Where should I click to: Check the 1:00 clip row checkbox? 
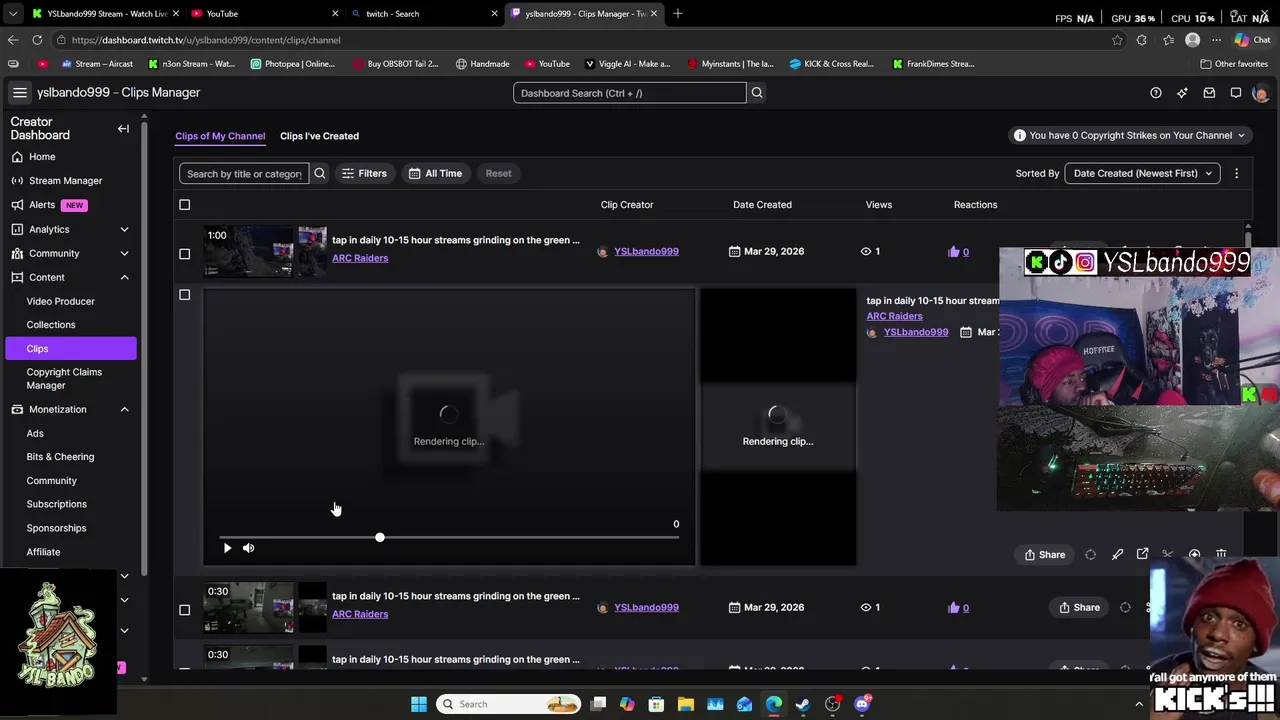[x=184, y=254]
